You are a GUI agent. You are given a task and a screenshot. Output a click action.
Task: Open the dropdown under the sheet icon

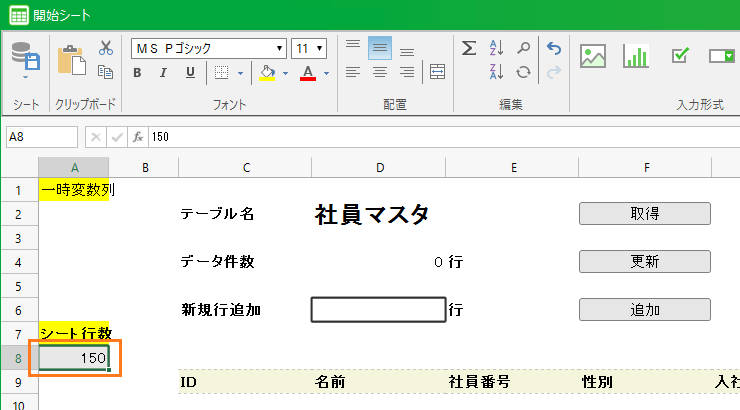pos(25,77)
